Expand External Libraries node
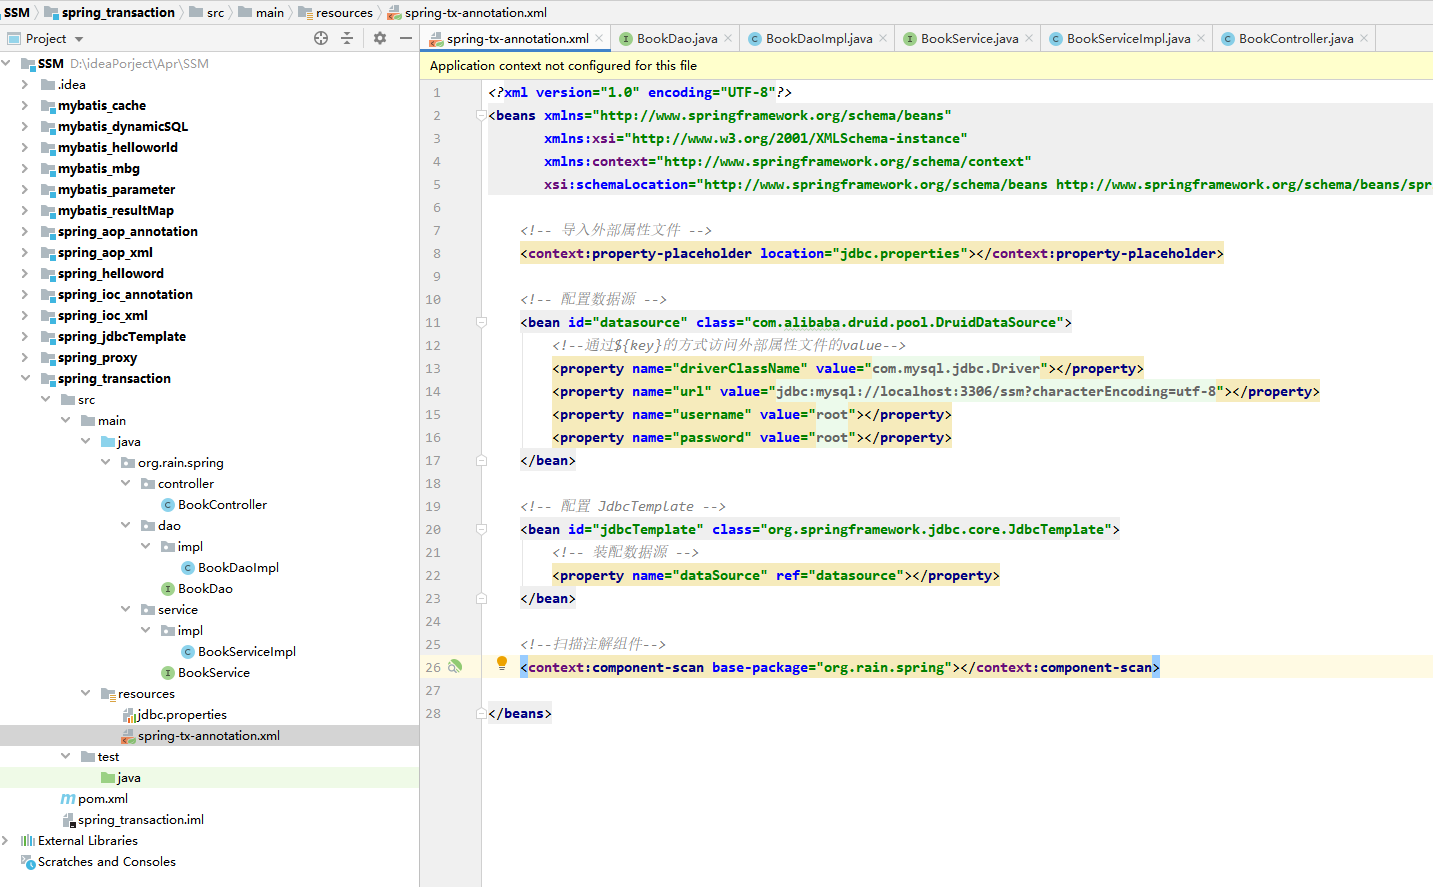1433x887 pixels. point(6,840)
